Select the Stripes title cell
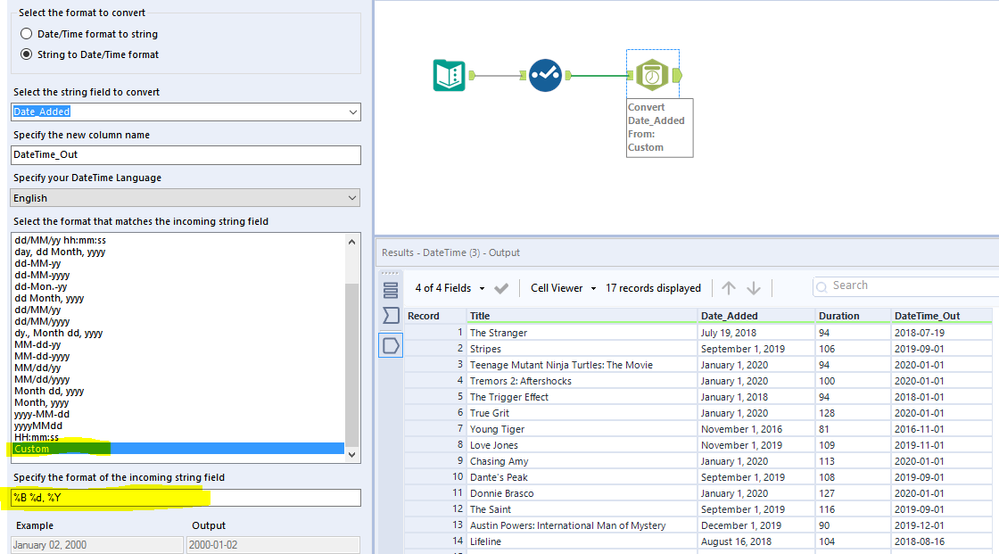 pyautogui.click(x=582, y=349)
